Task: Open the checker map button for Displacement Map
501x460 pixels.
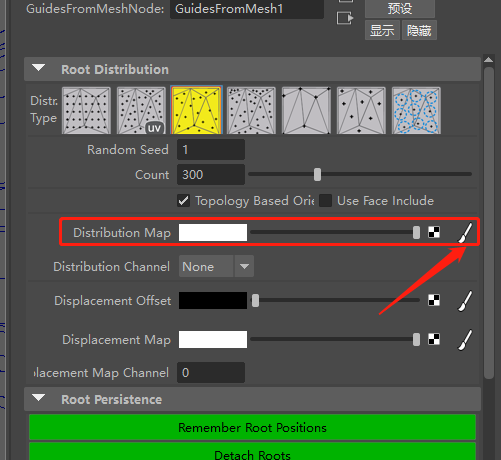Action: point(434,339)
